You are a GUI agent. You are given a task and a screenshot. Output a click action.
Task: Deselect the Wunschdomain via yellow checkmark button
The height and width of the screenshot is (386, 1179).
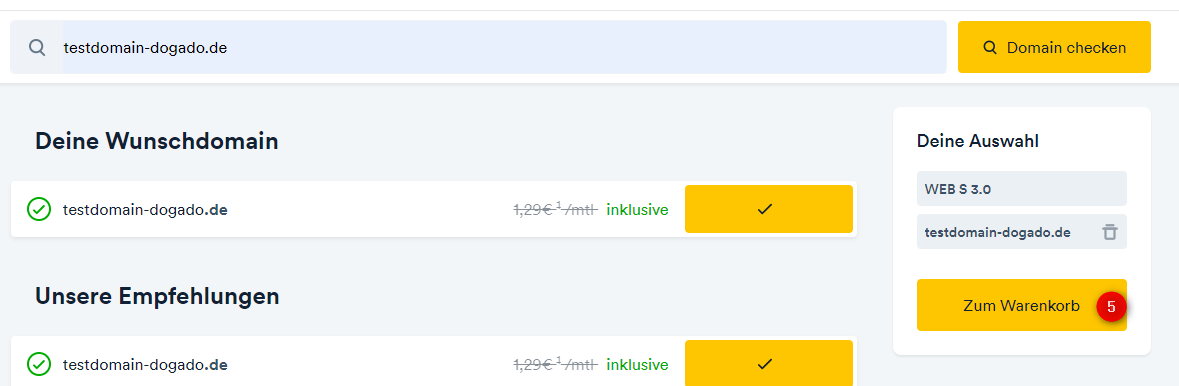click(768, 209)
